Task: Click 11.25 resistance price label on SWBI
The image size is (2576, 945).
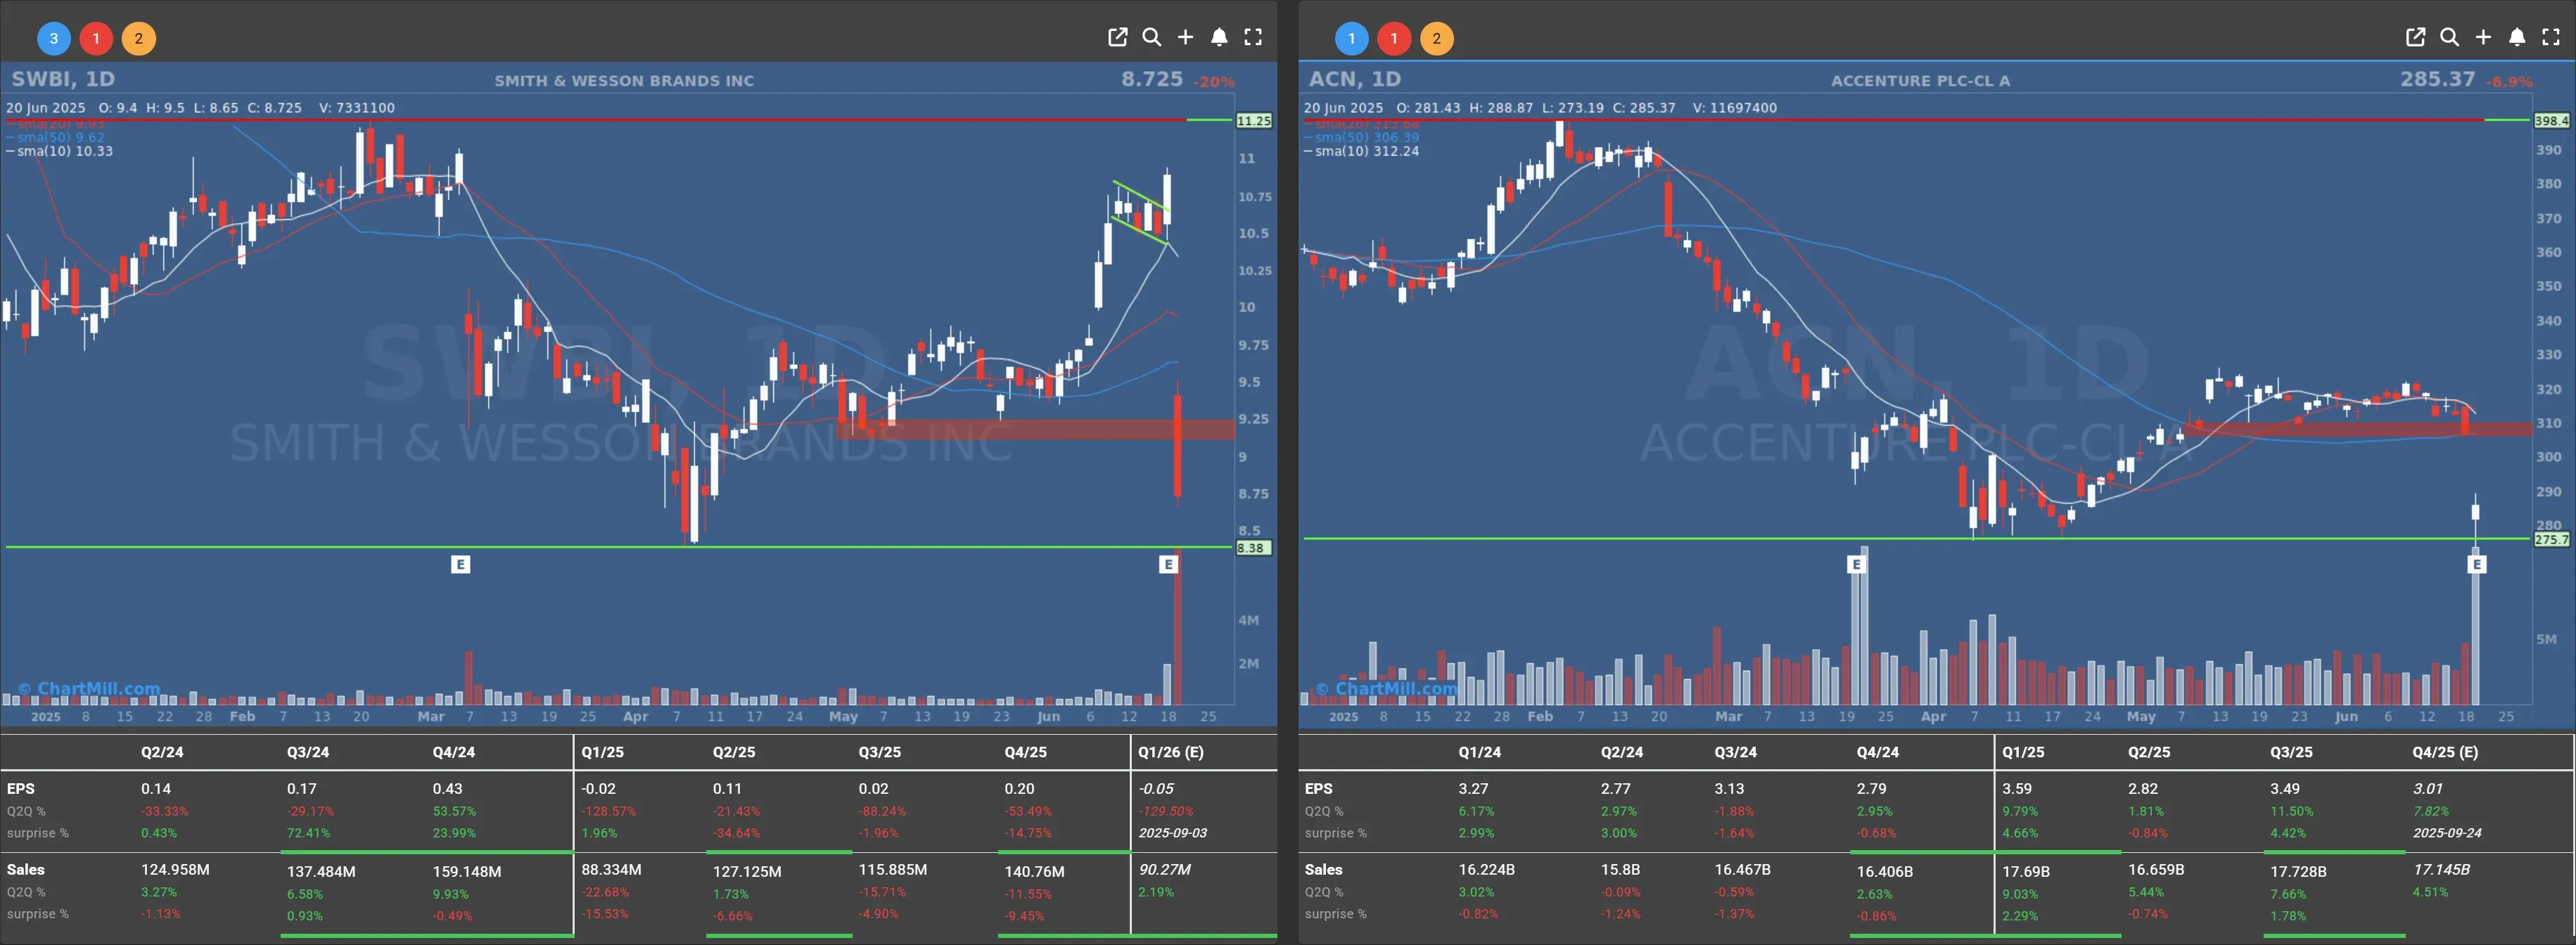Action: point(1253,121)
